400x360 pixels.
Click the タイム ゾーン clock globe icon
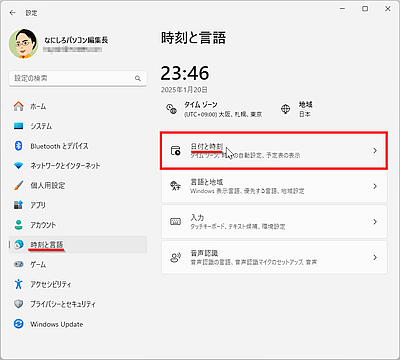click(171, 109)
